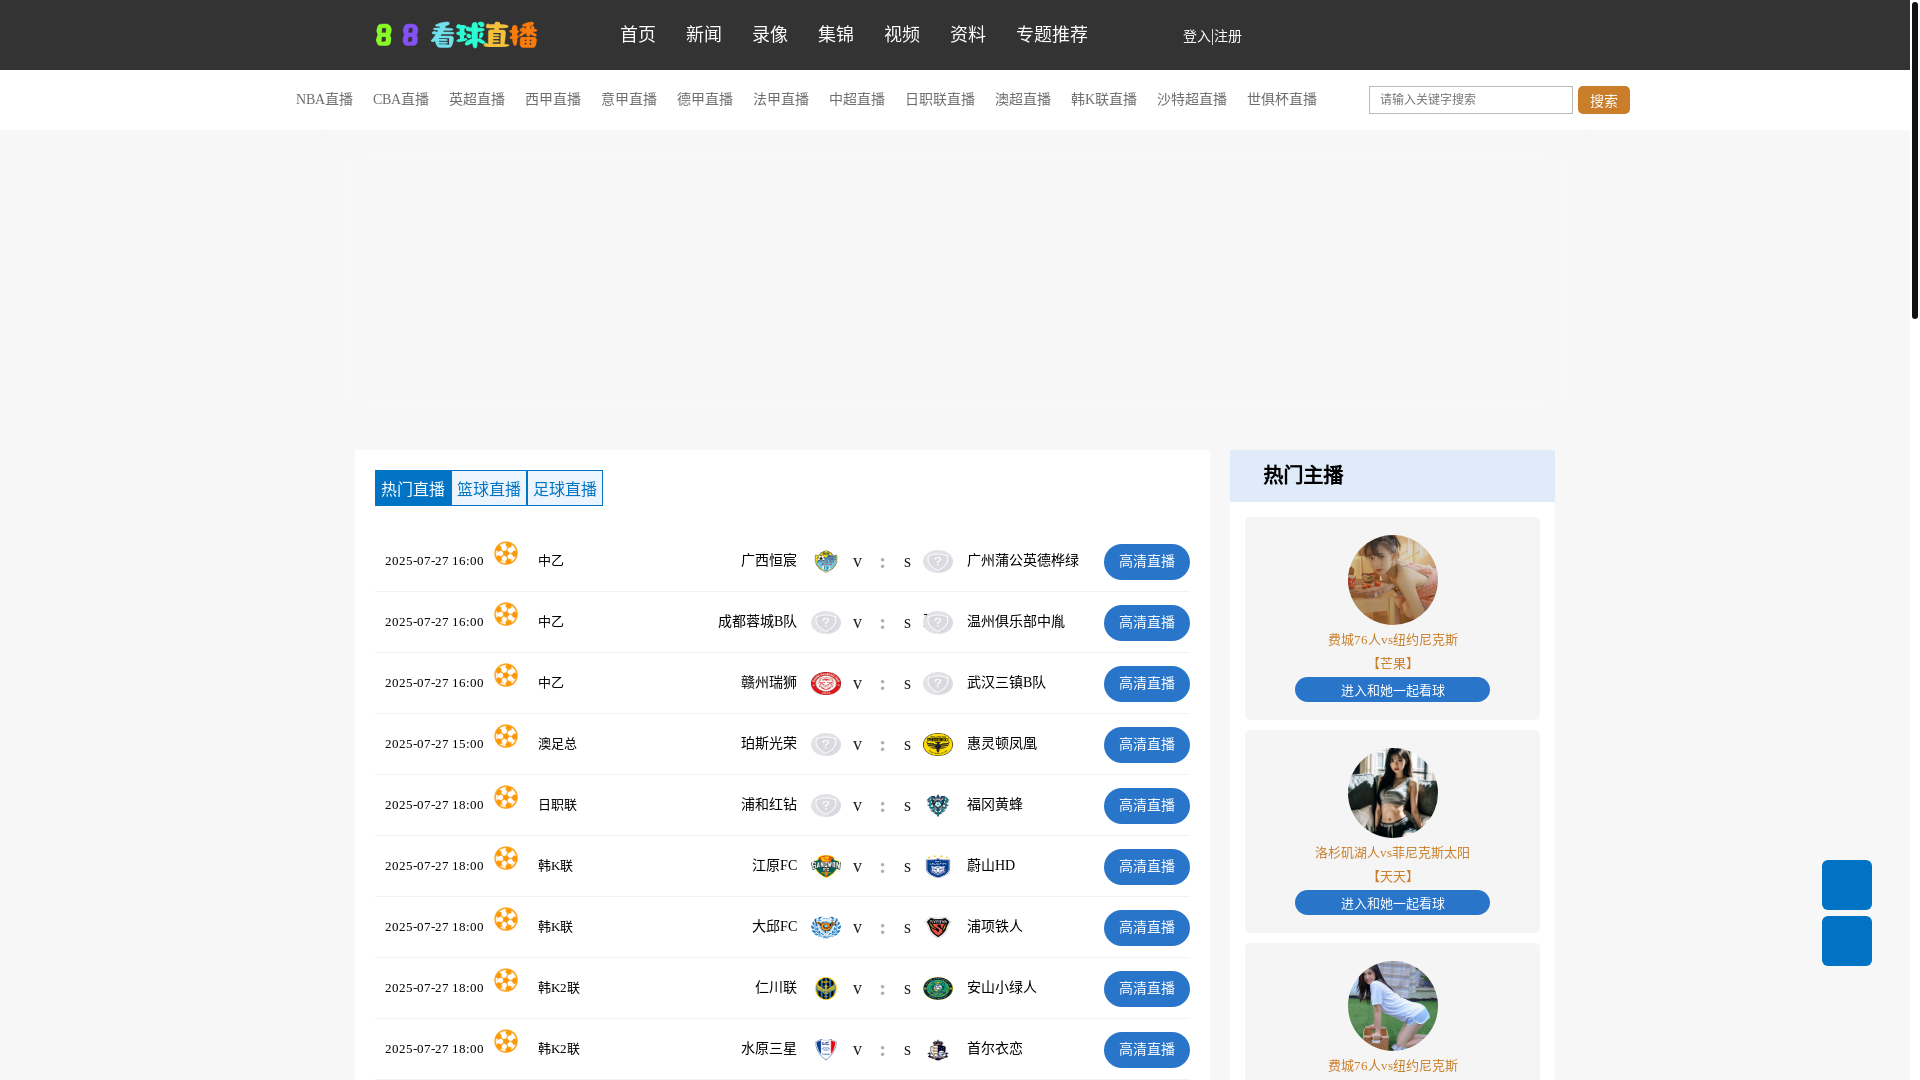The image size is (1920, 1080).
Task: Click the 赣州瑞狮 team crest
Action: click(x=826, y=683)
